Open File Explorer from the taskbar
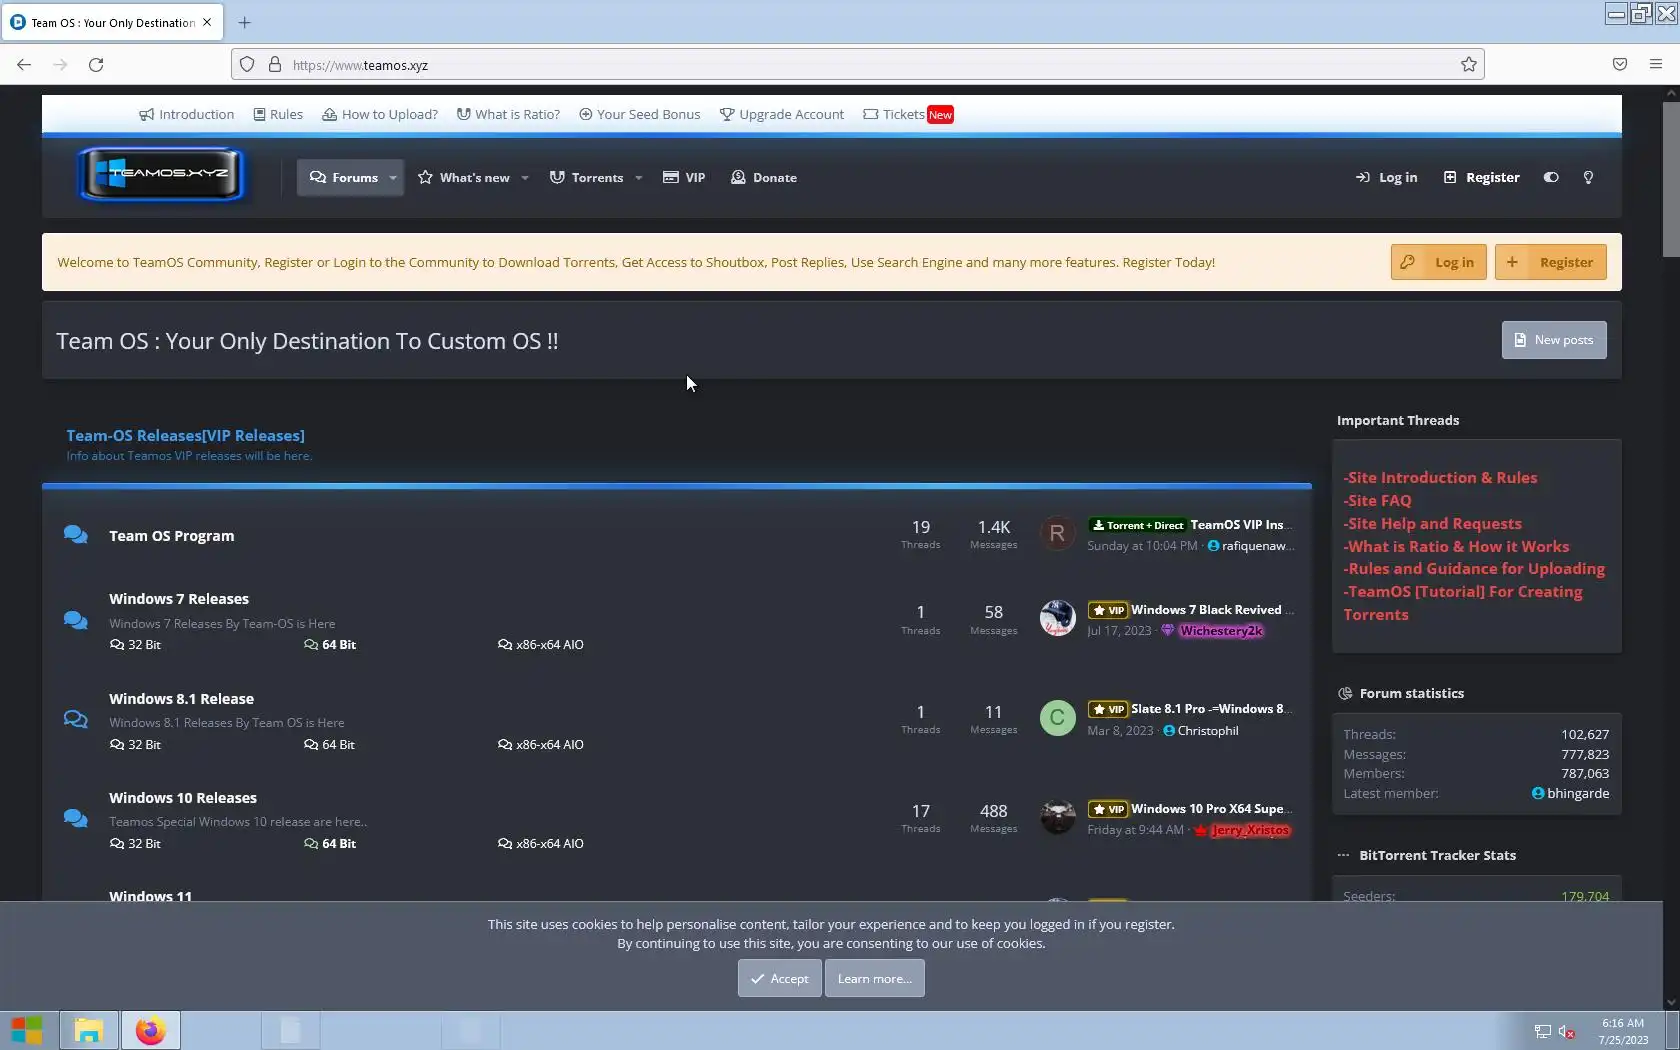The image size is (1680, 1050). (89, 1030)
